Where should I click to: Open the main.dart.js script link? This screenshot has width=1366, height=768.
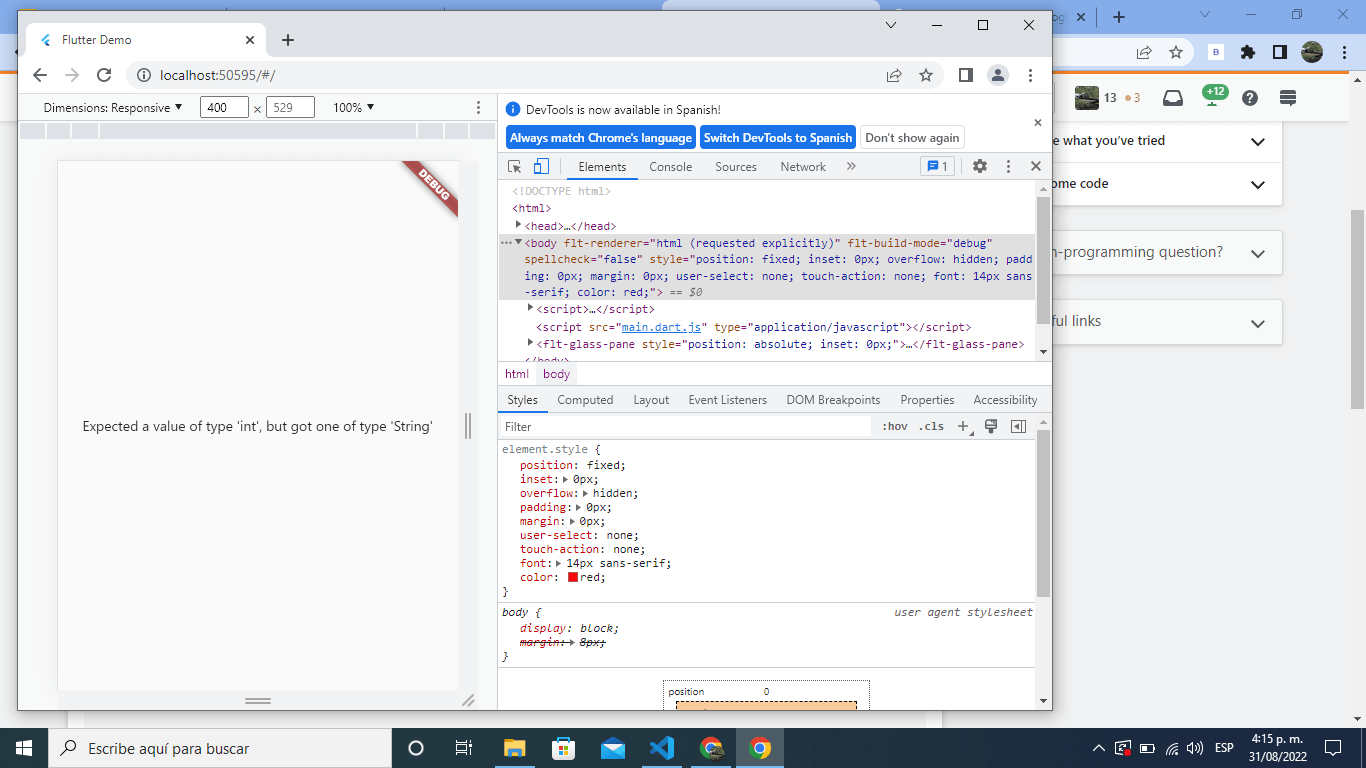click(662, 327)
